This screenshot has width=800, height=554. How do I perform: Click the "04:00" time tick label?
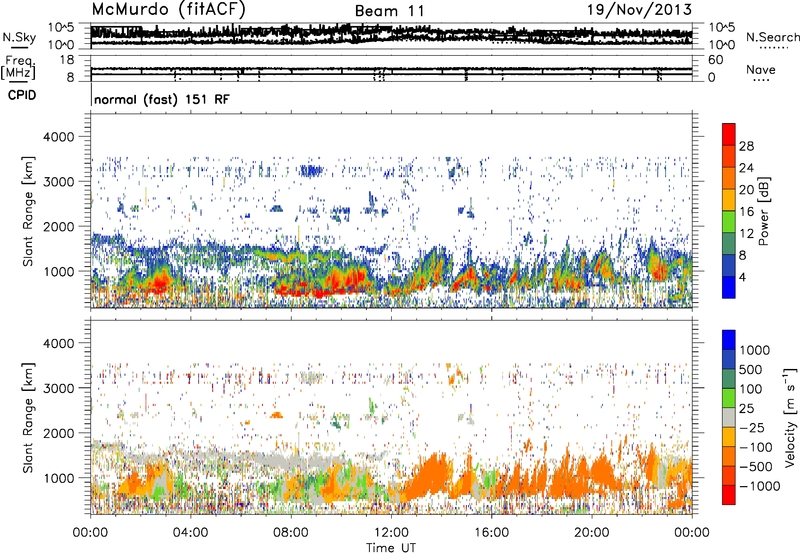click(x=190, y=533)
